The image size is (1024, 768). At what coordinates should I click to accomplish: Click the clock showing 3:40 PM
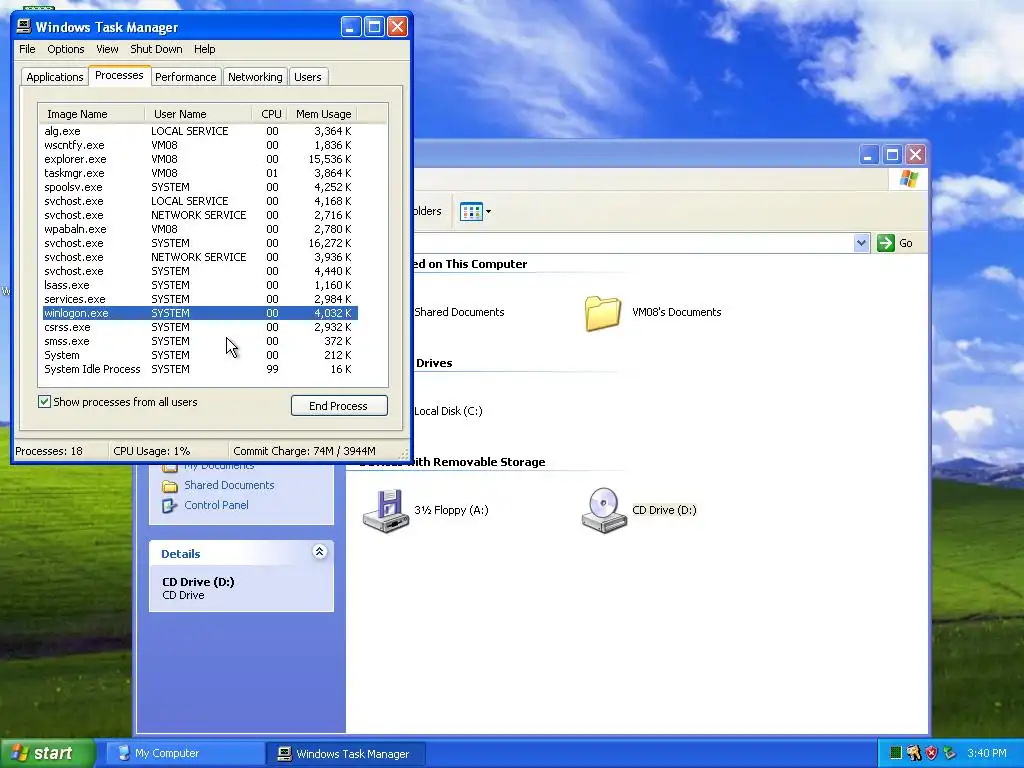click(x=987, y=753)
